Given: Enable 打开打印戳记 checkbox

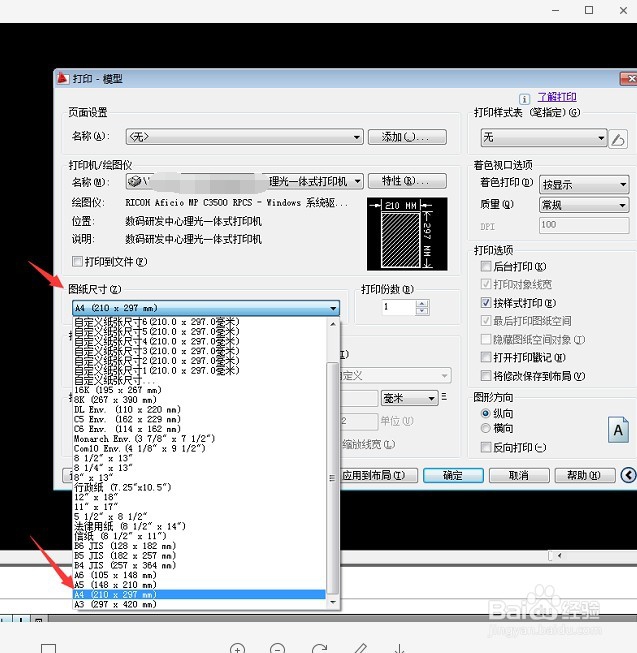Looking at the screenshot, I should [485, 357].
